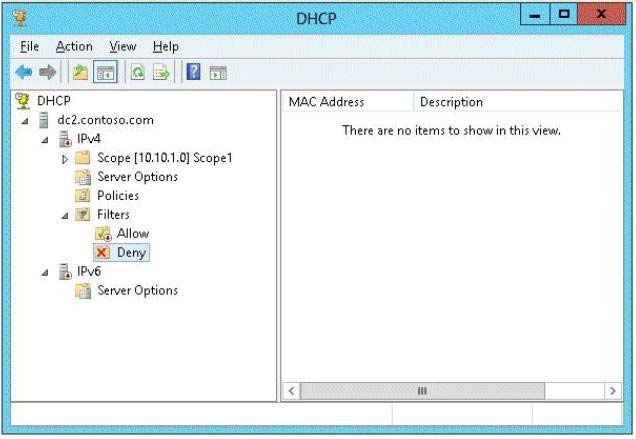Click the horizontal scrollbar thumb
This screenshot has width=636, height=439.
[x=422, y=391]
